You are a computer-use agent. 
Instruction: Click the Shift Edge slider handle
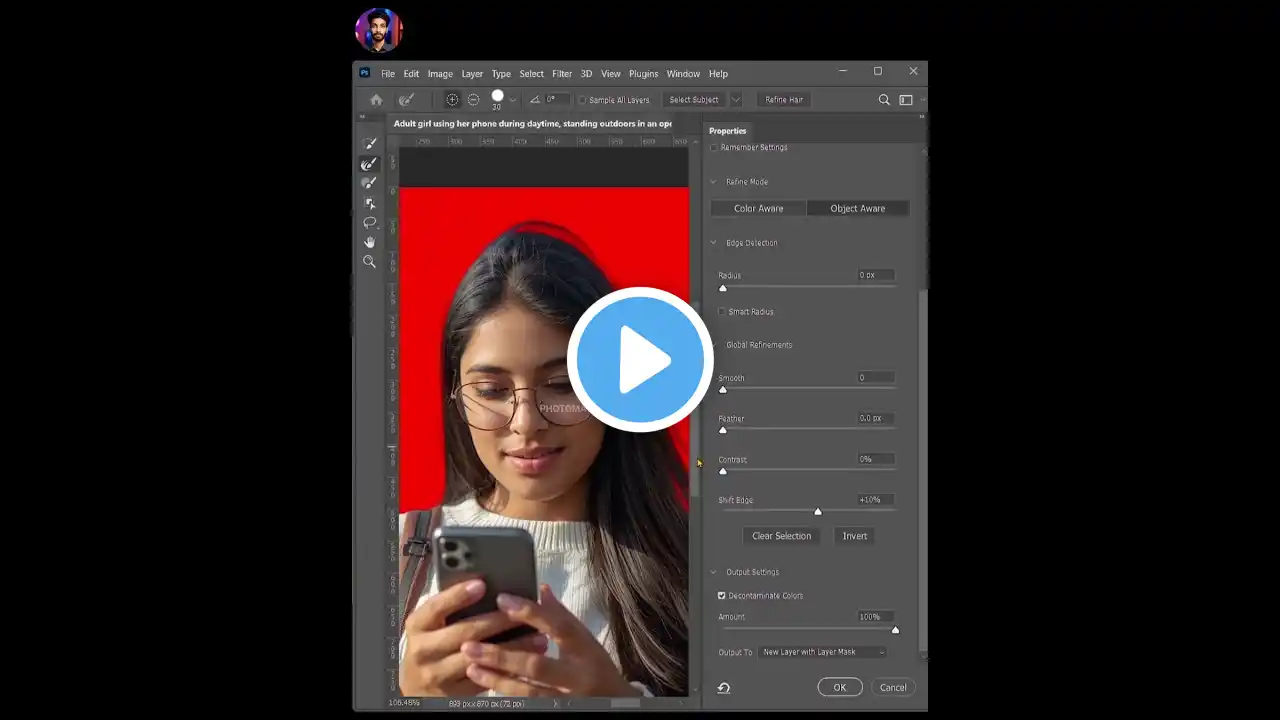pos(818,512)
